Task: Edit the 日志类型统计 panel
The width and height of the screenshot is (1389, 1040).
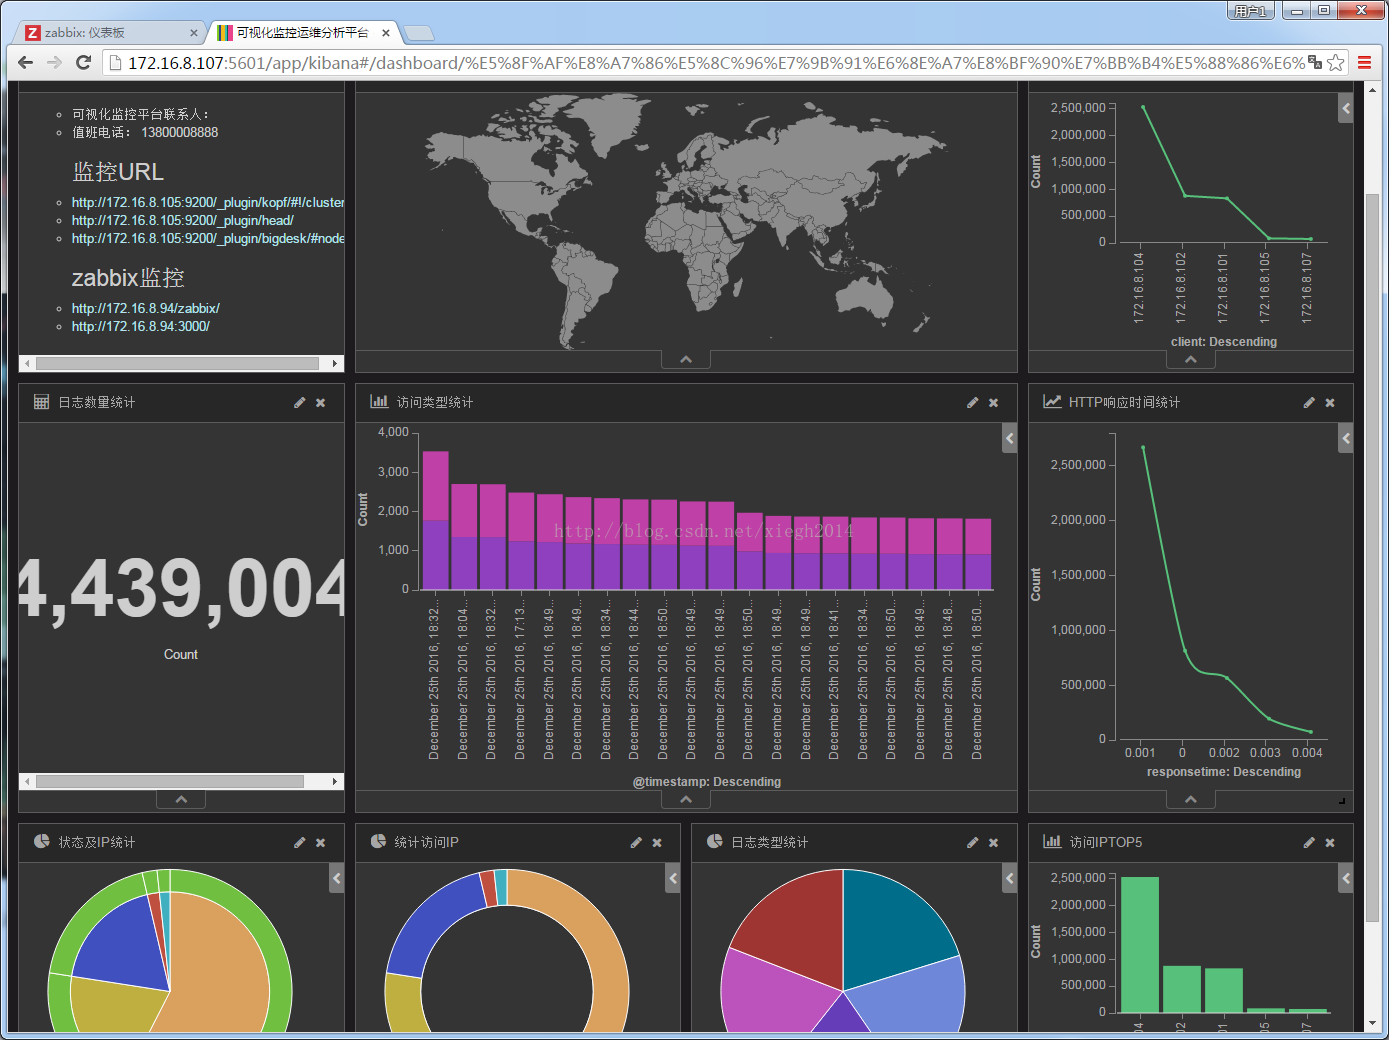Action: [x=972, y=843]
